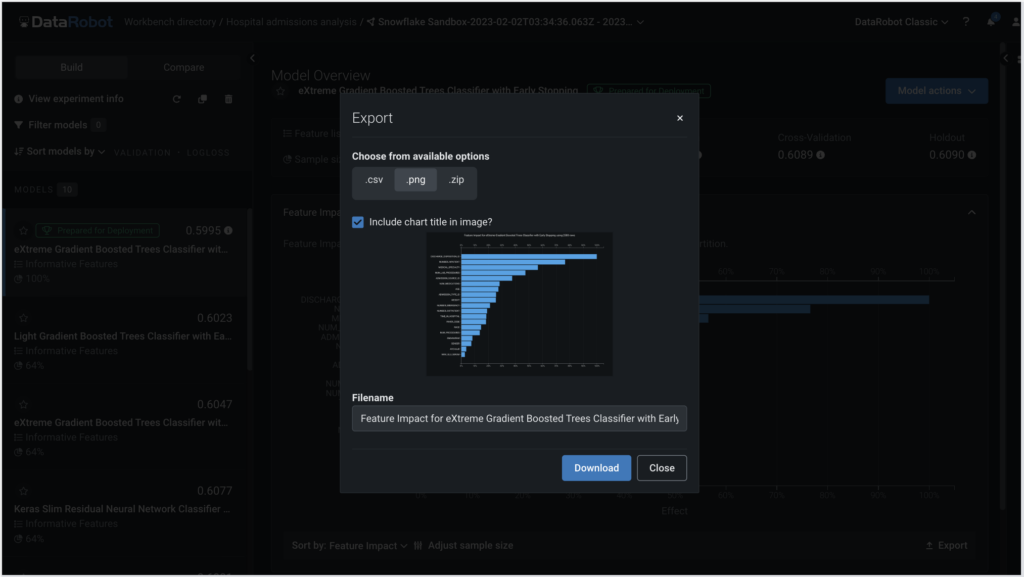
Task: Select the .zip export option
Action: point(456,179)
